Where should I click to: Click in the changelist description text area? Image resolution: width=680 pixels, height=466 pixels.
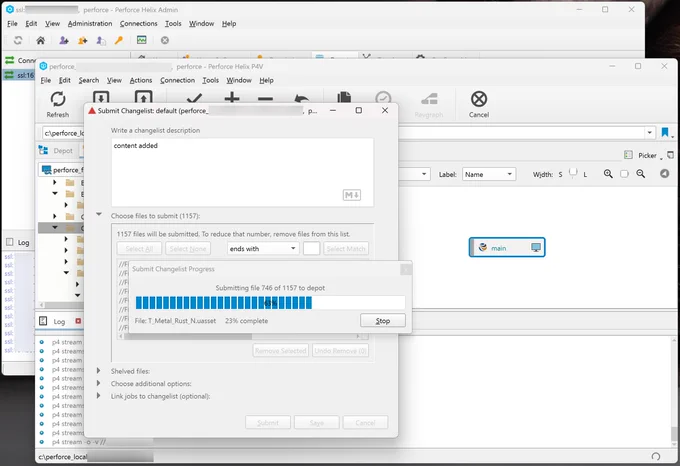pos(242,172)
